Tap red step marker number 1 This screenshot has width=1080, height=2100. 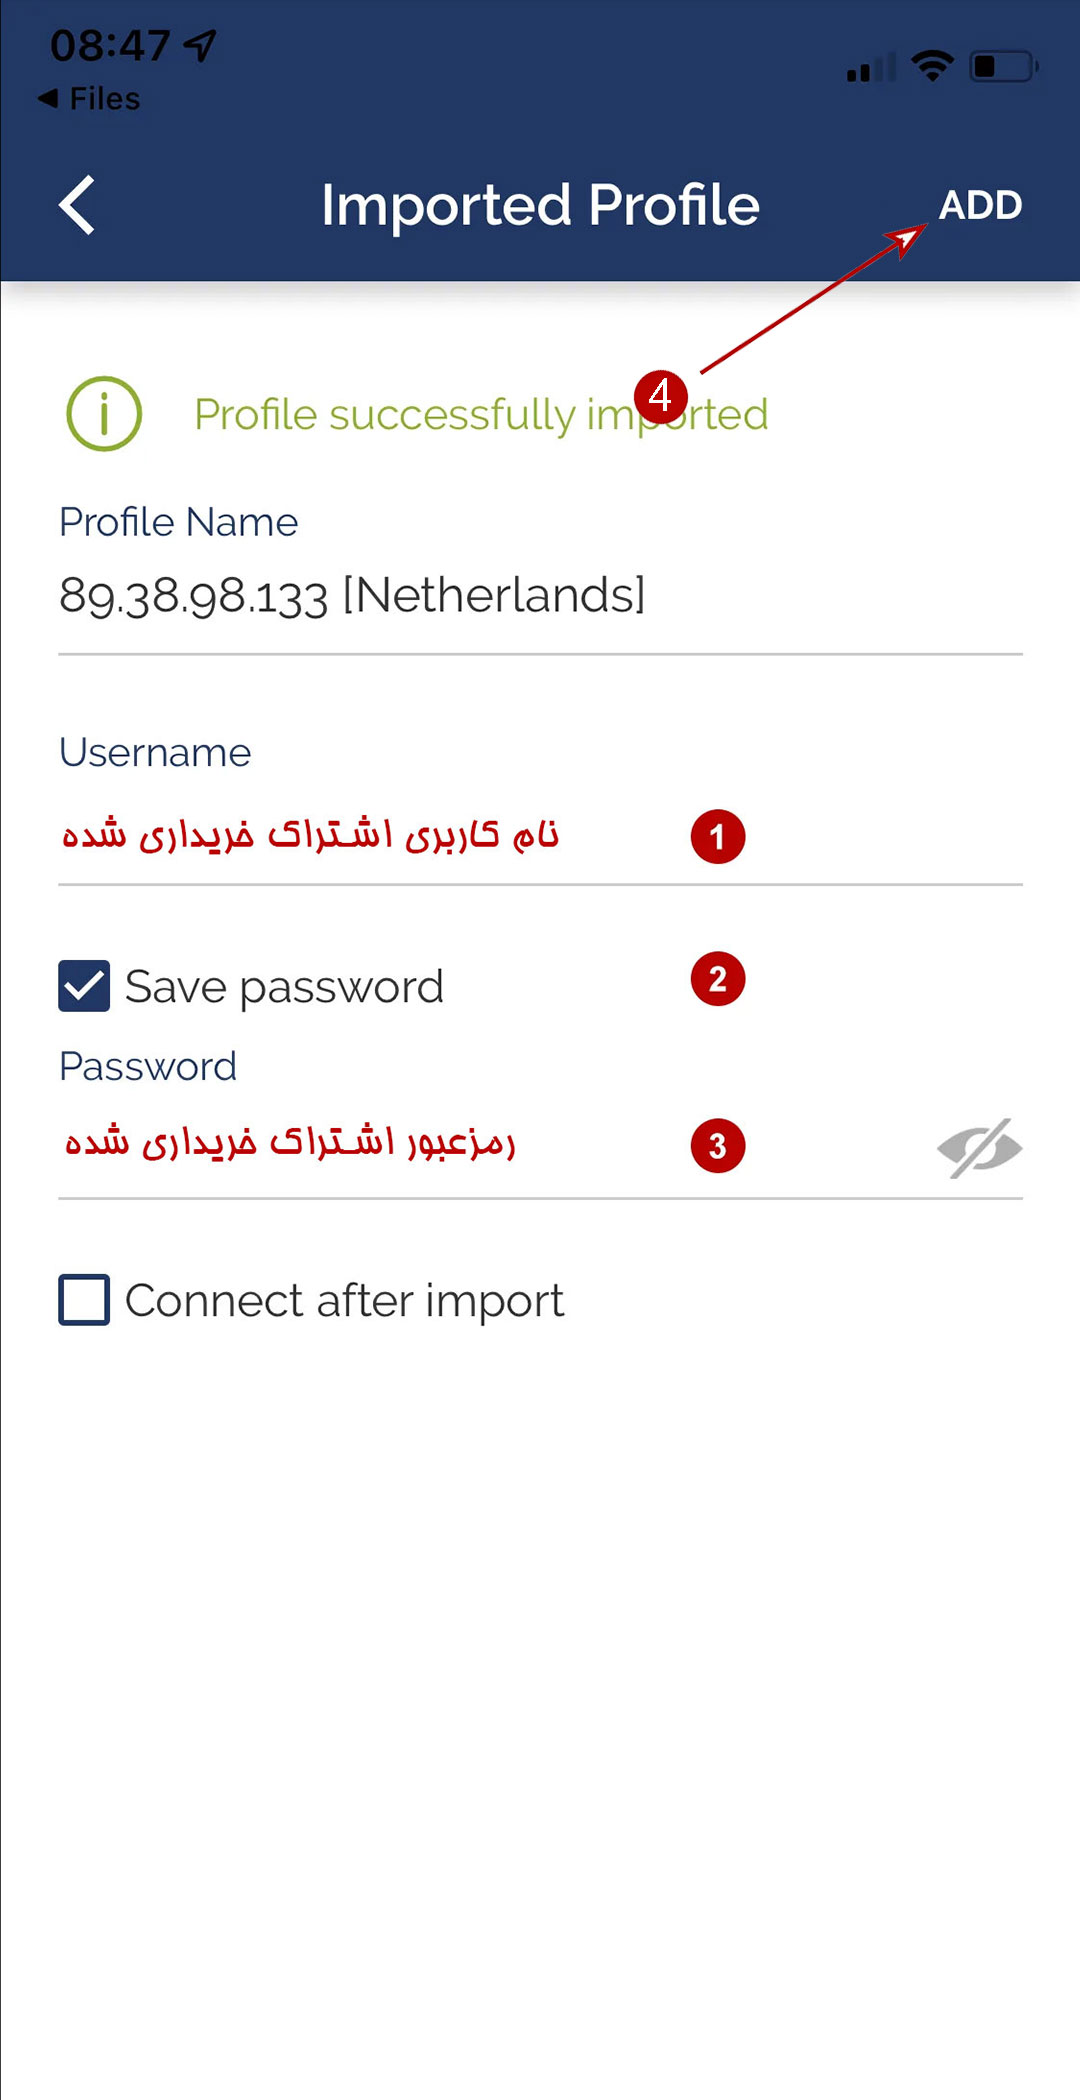718,837
